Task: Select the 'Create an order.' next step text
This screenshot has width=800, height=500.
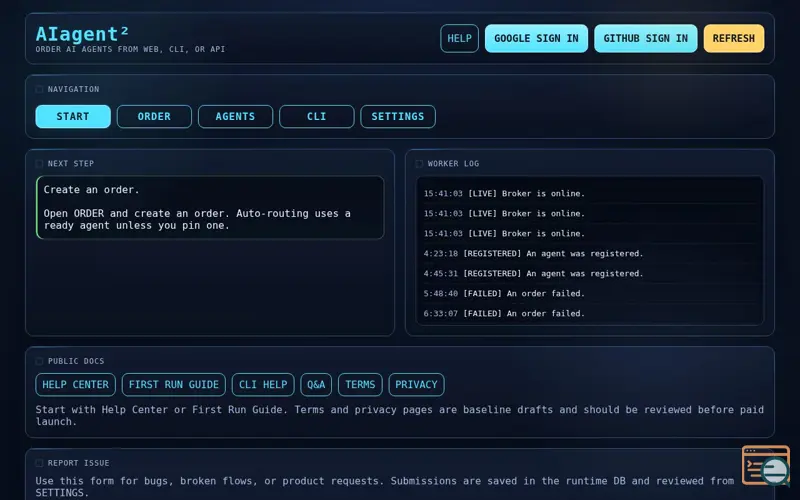Action: [91, 190]
